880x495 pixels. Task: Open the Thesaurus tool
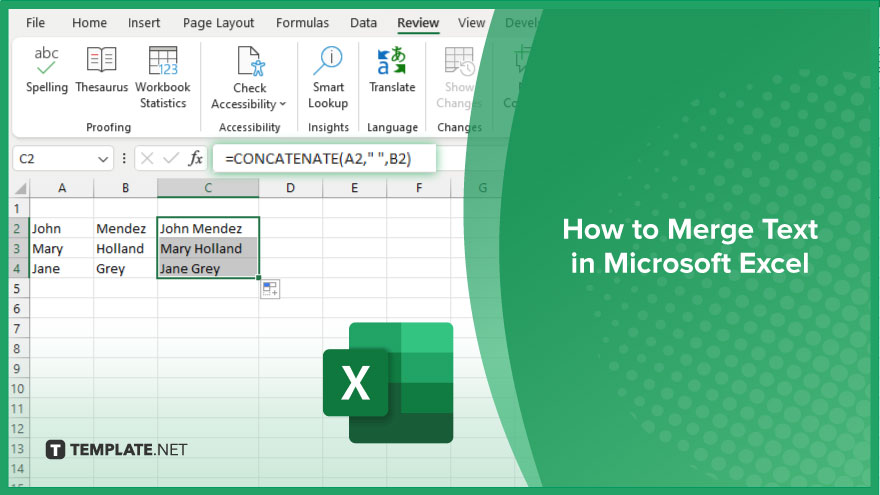pos(102,70)
